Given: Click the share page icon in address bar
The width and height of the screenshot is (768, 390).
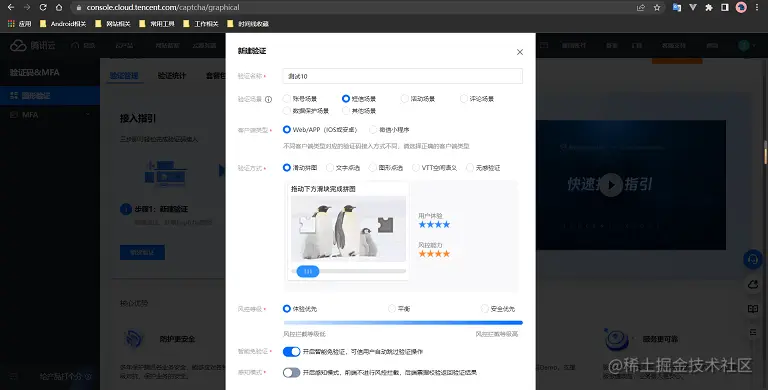Looking at the screenshot, I should pyautogui.click(x=641, y=7).
